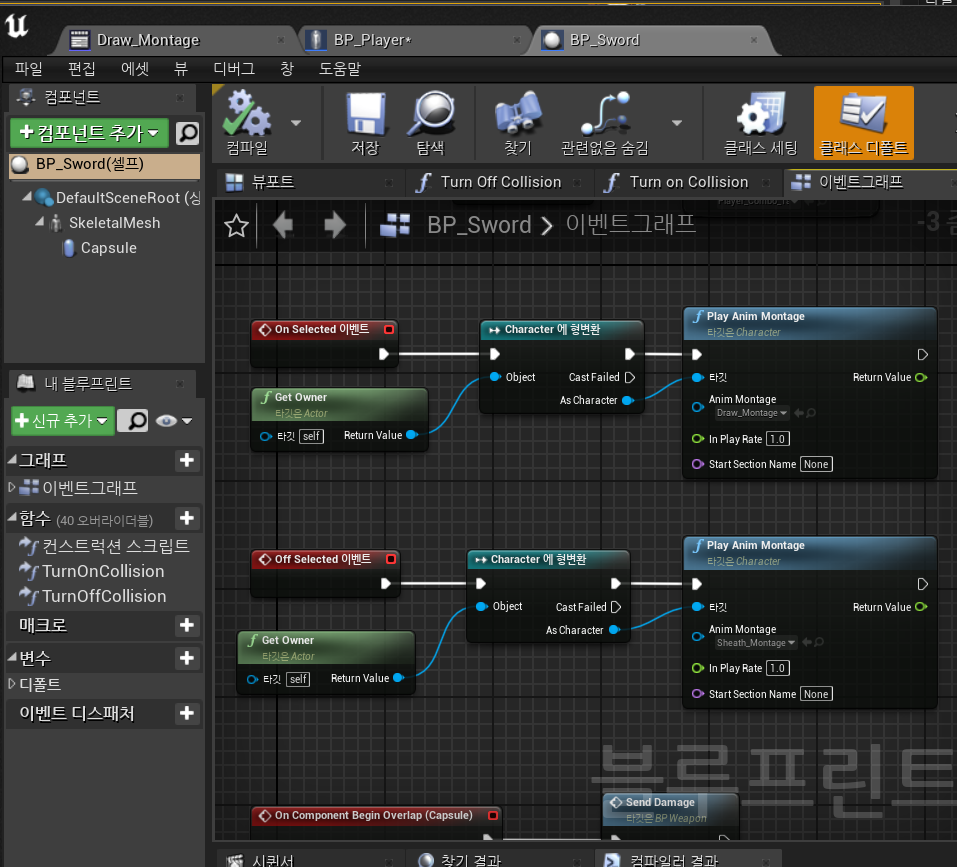Open the Sheath_Montage anim montage dropdown
Screen dimensions: 957x867
(756, 643)
